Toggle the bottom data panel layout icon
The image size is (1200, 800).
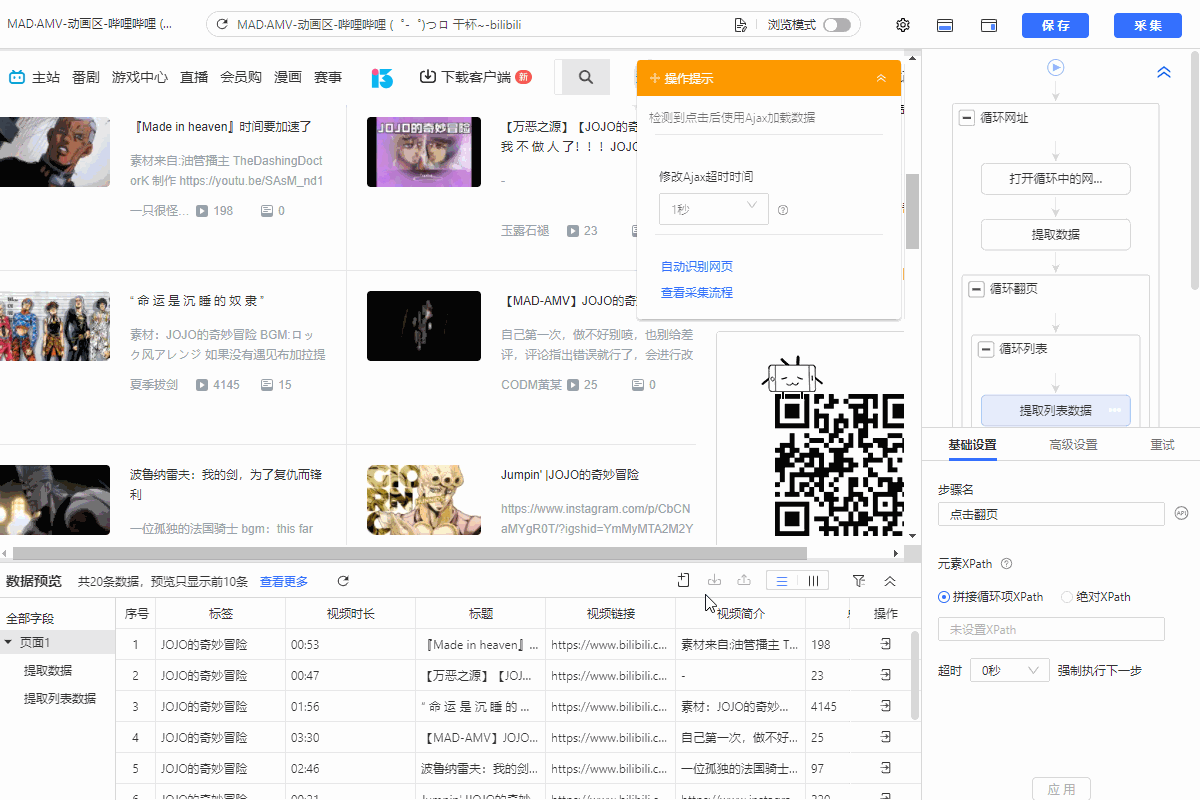(x=944, y=25)
